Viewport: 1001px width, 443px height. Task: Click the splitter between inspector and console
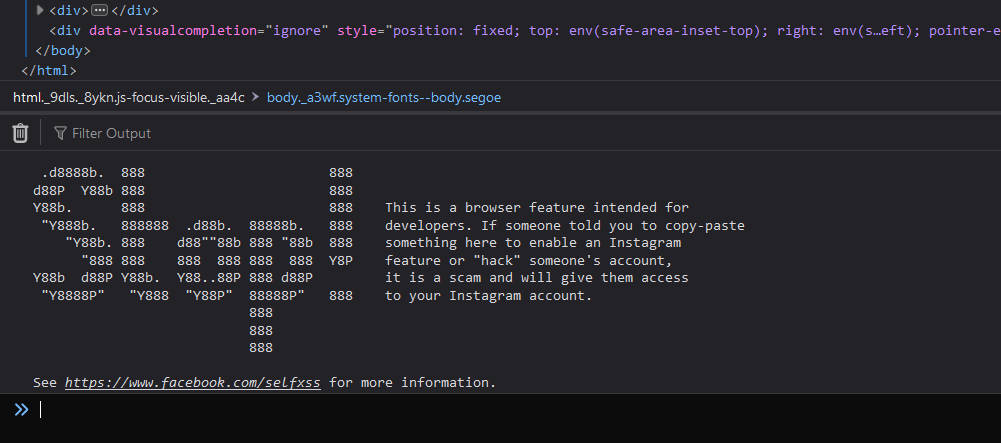click(500, 114)
